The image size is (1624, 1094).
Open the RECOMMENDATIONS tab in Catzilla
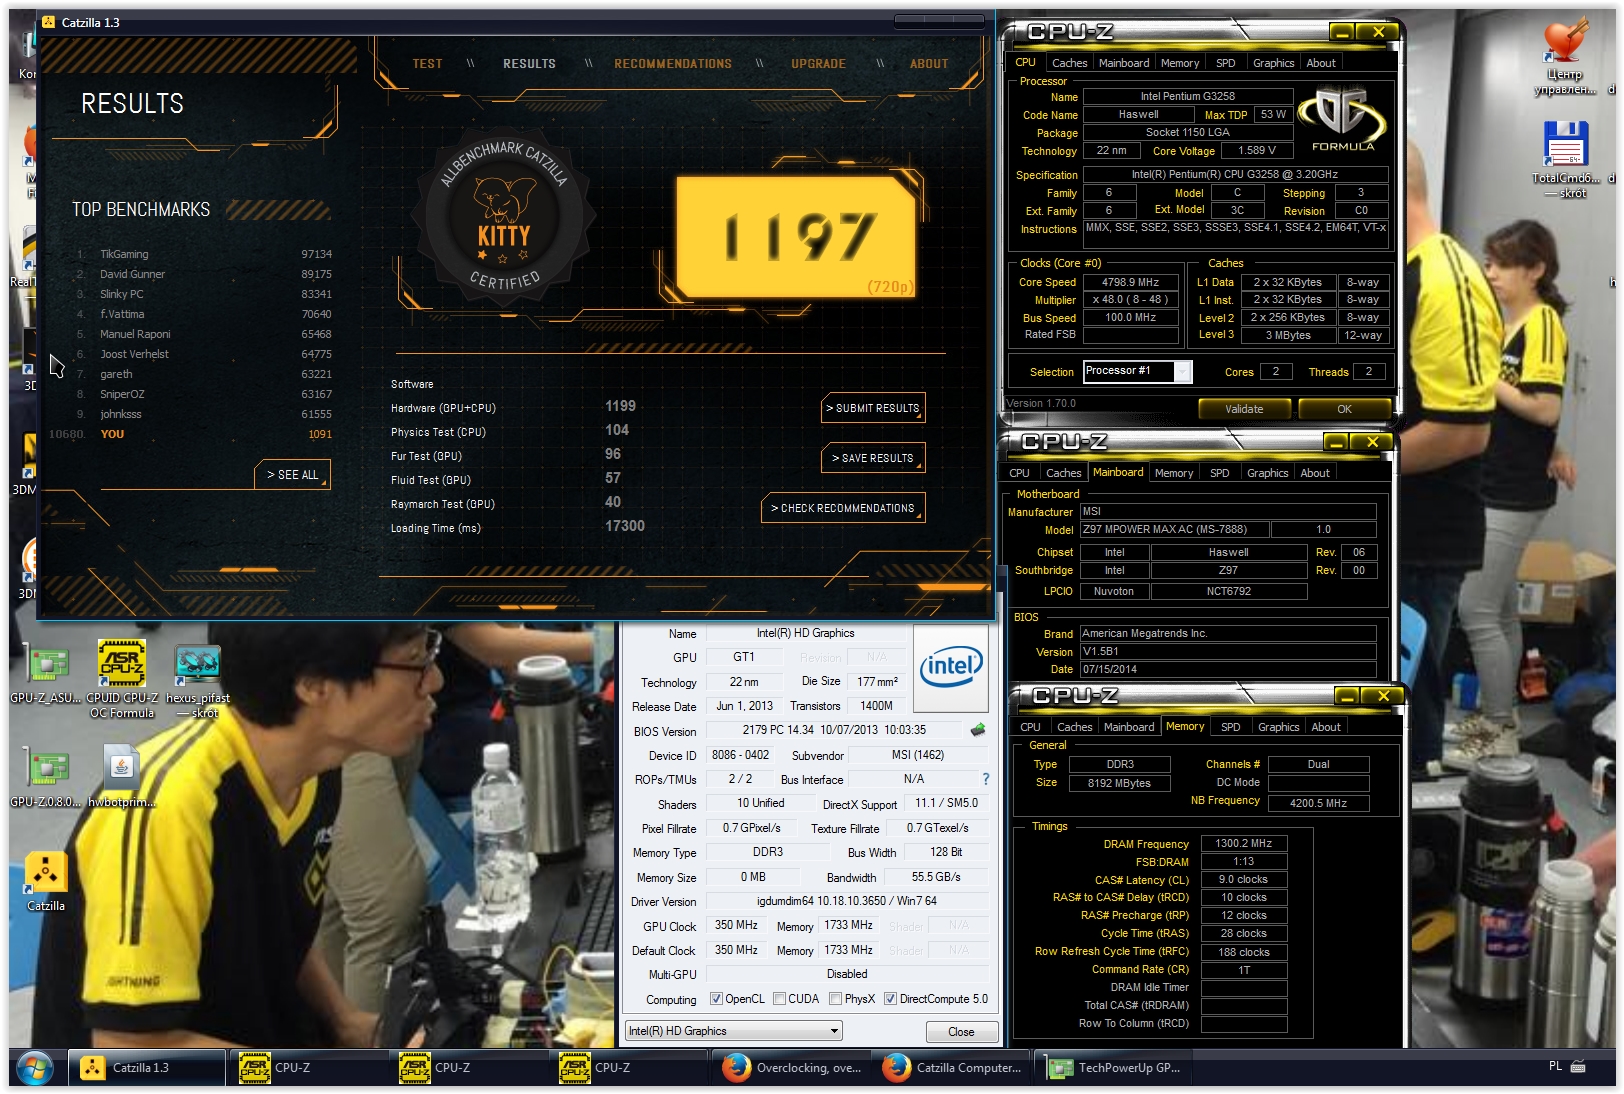click(x=673, y=64)
